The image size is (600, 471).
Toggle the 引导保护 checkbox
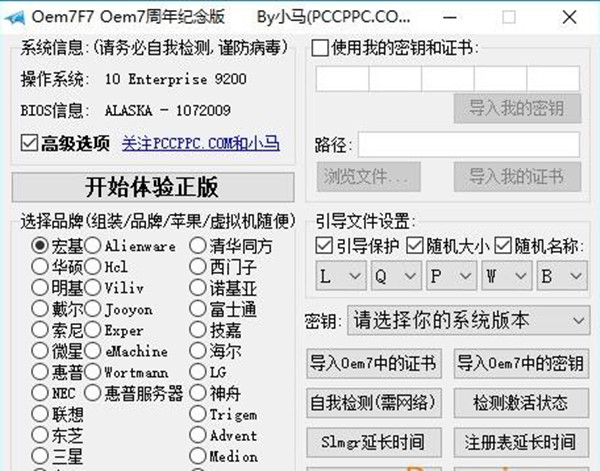pyautogui.click(x=324, y=246)
